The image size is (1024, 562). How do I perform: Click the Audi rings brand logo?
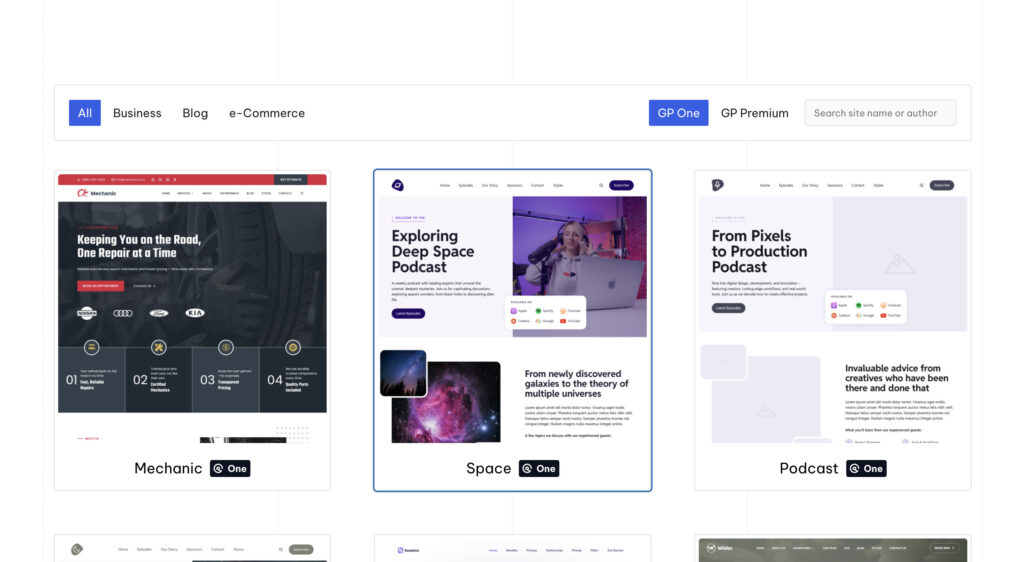pos(123,313)
